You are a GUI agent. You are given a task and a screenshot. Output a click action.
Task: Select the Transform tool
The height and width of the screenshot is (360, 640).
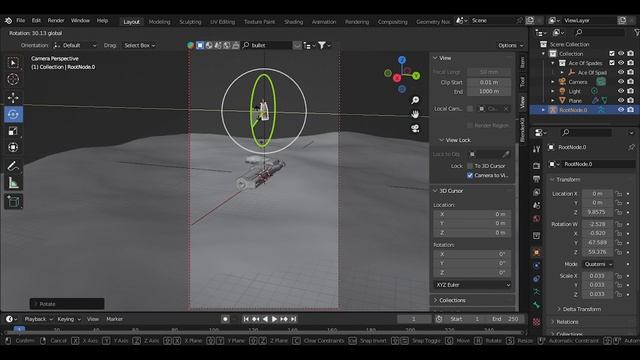click(x=13, y=147)
